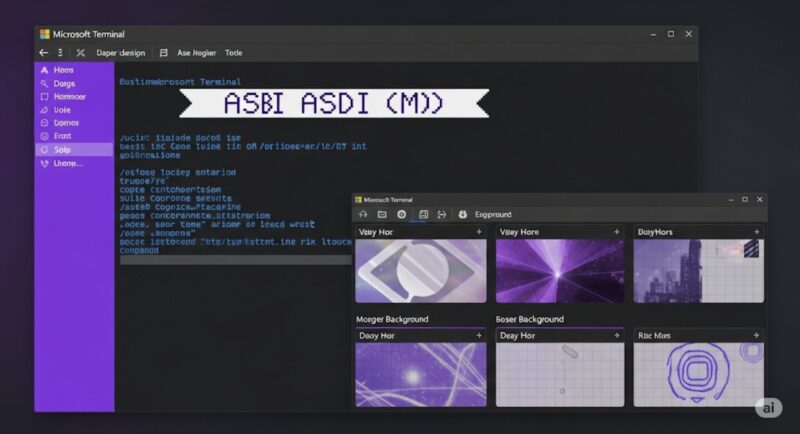Select the Rtic Mies concentric rings thumbnail
The width and height of the screenshot is (800, 434).
coord(698,374)
